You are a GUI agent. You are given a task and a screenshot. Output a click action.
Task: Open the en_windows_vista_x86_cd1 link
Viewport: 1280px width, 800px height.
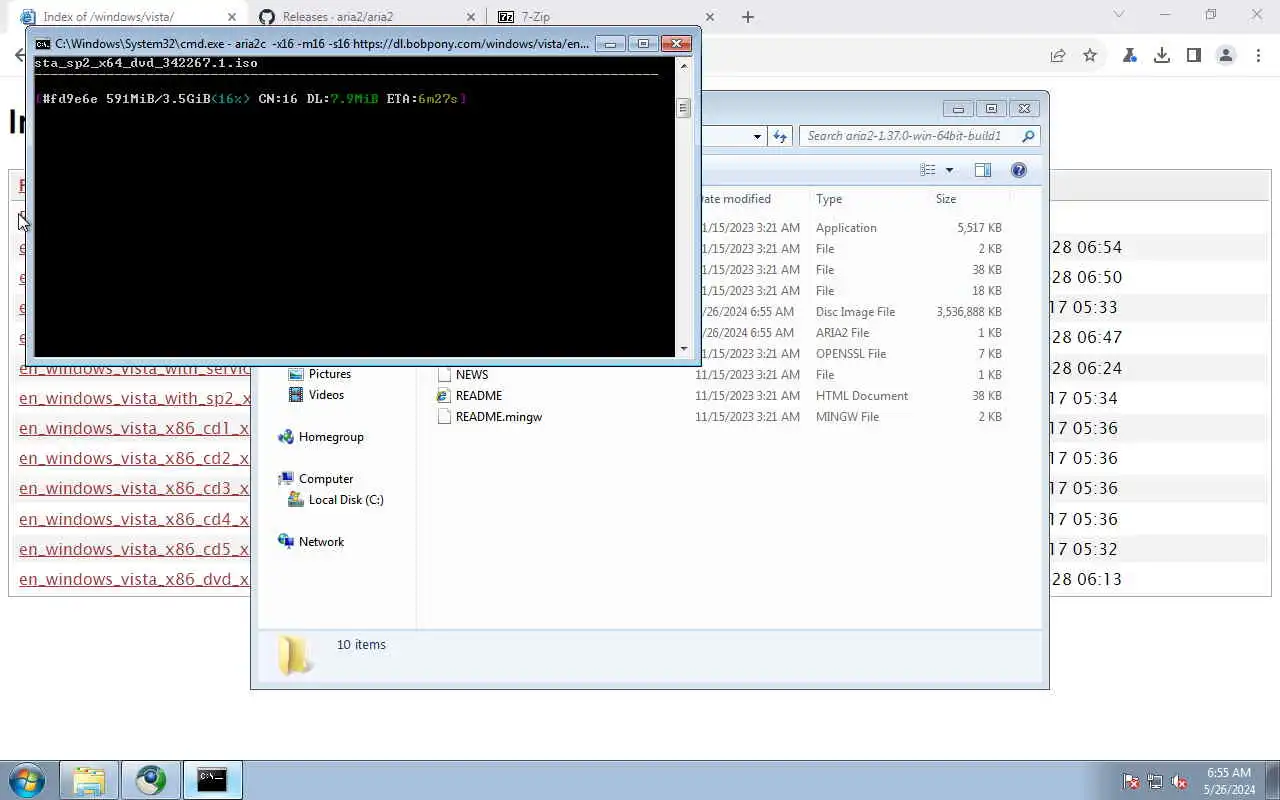click(134, 428)
